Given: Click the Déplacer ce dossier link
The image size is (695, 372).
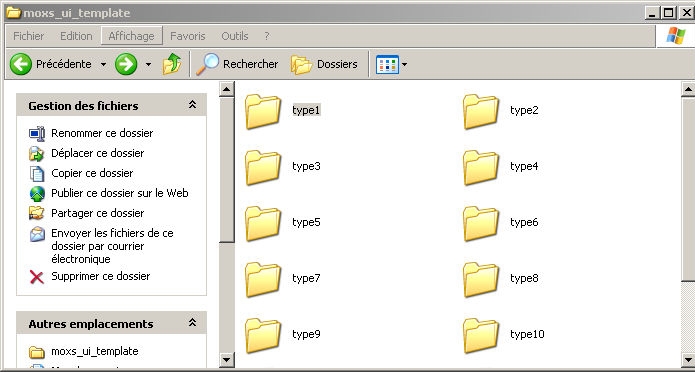Looking at the screenshot, I should [x=98, y=153].
